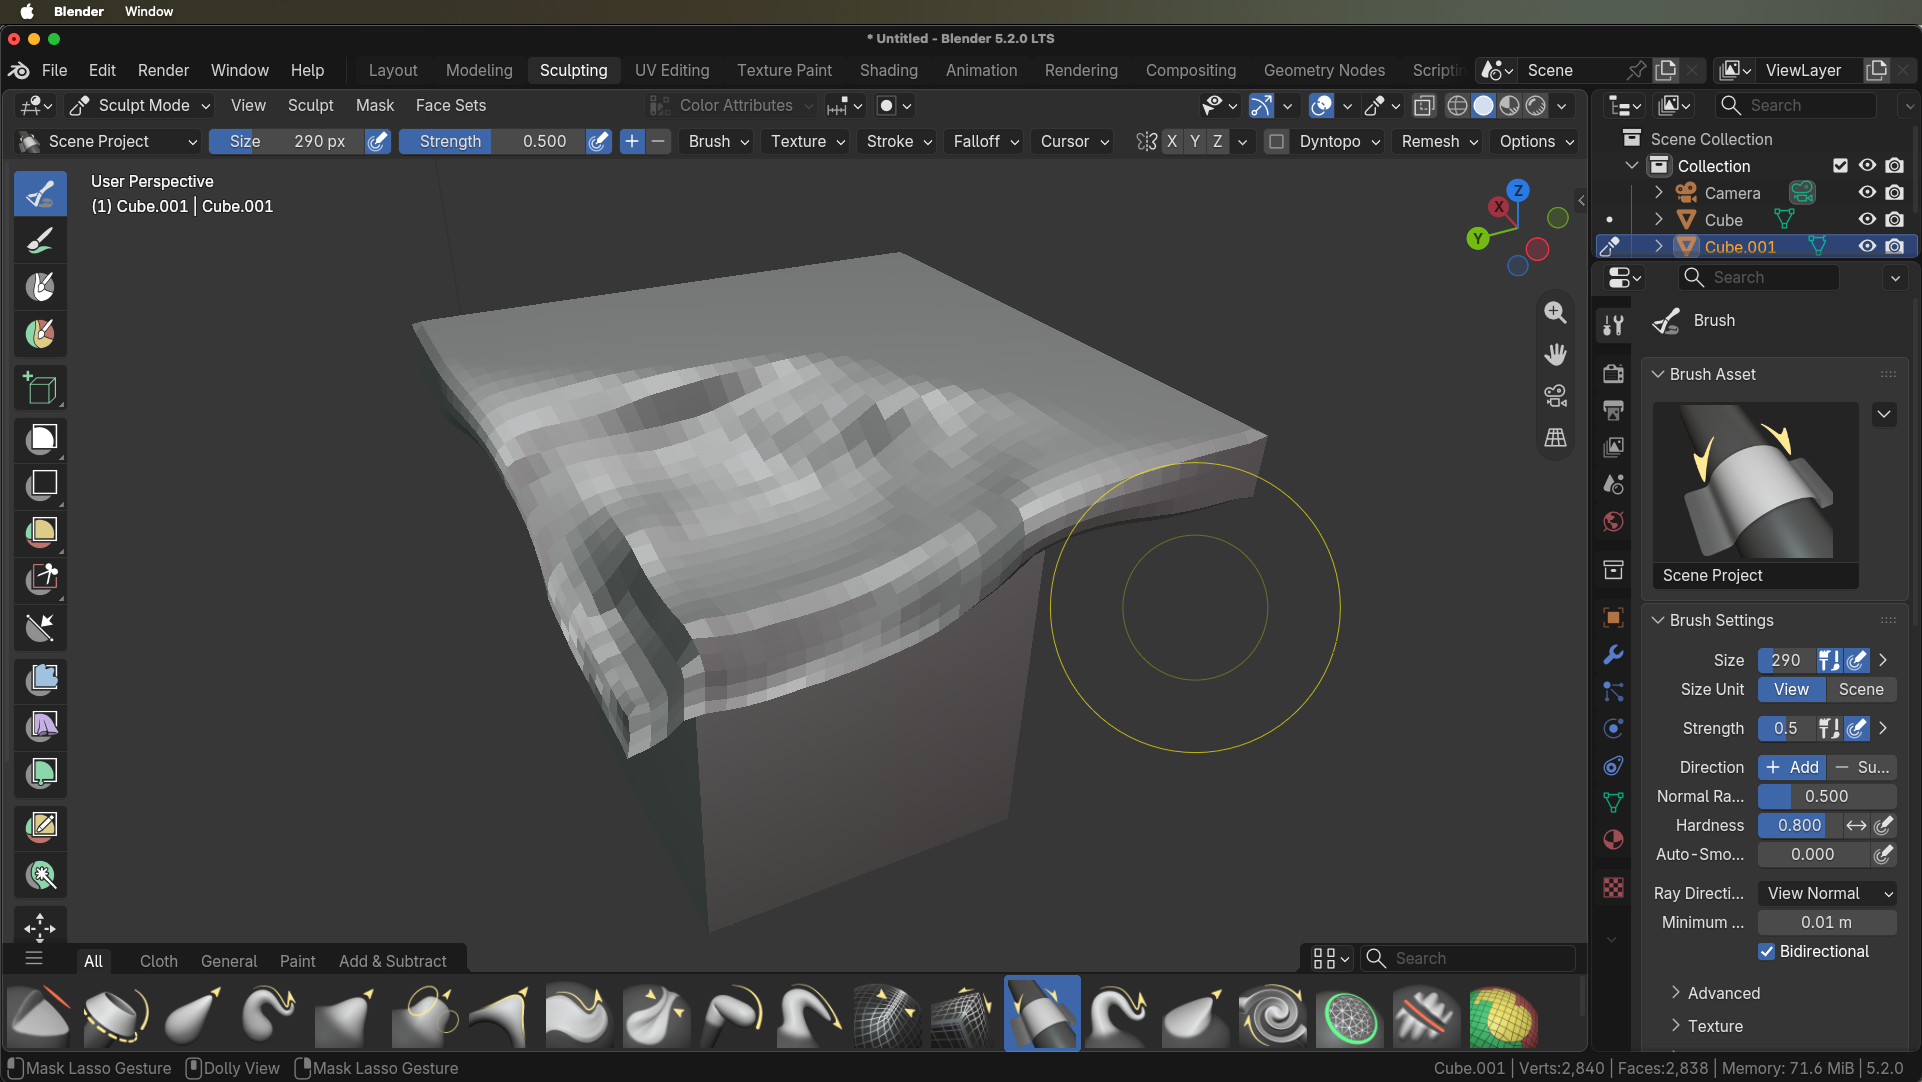Select the yellow-green Face Sets brush
This screenshot has width=1922, height=1082.
[1503, 1014]
